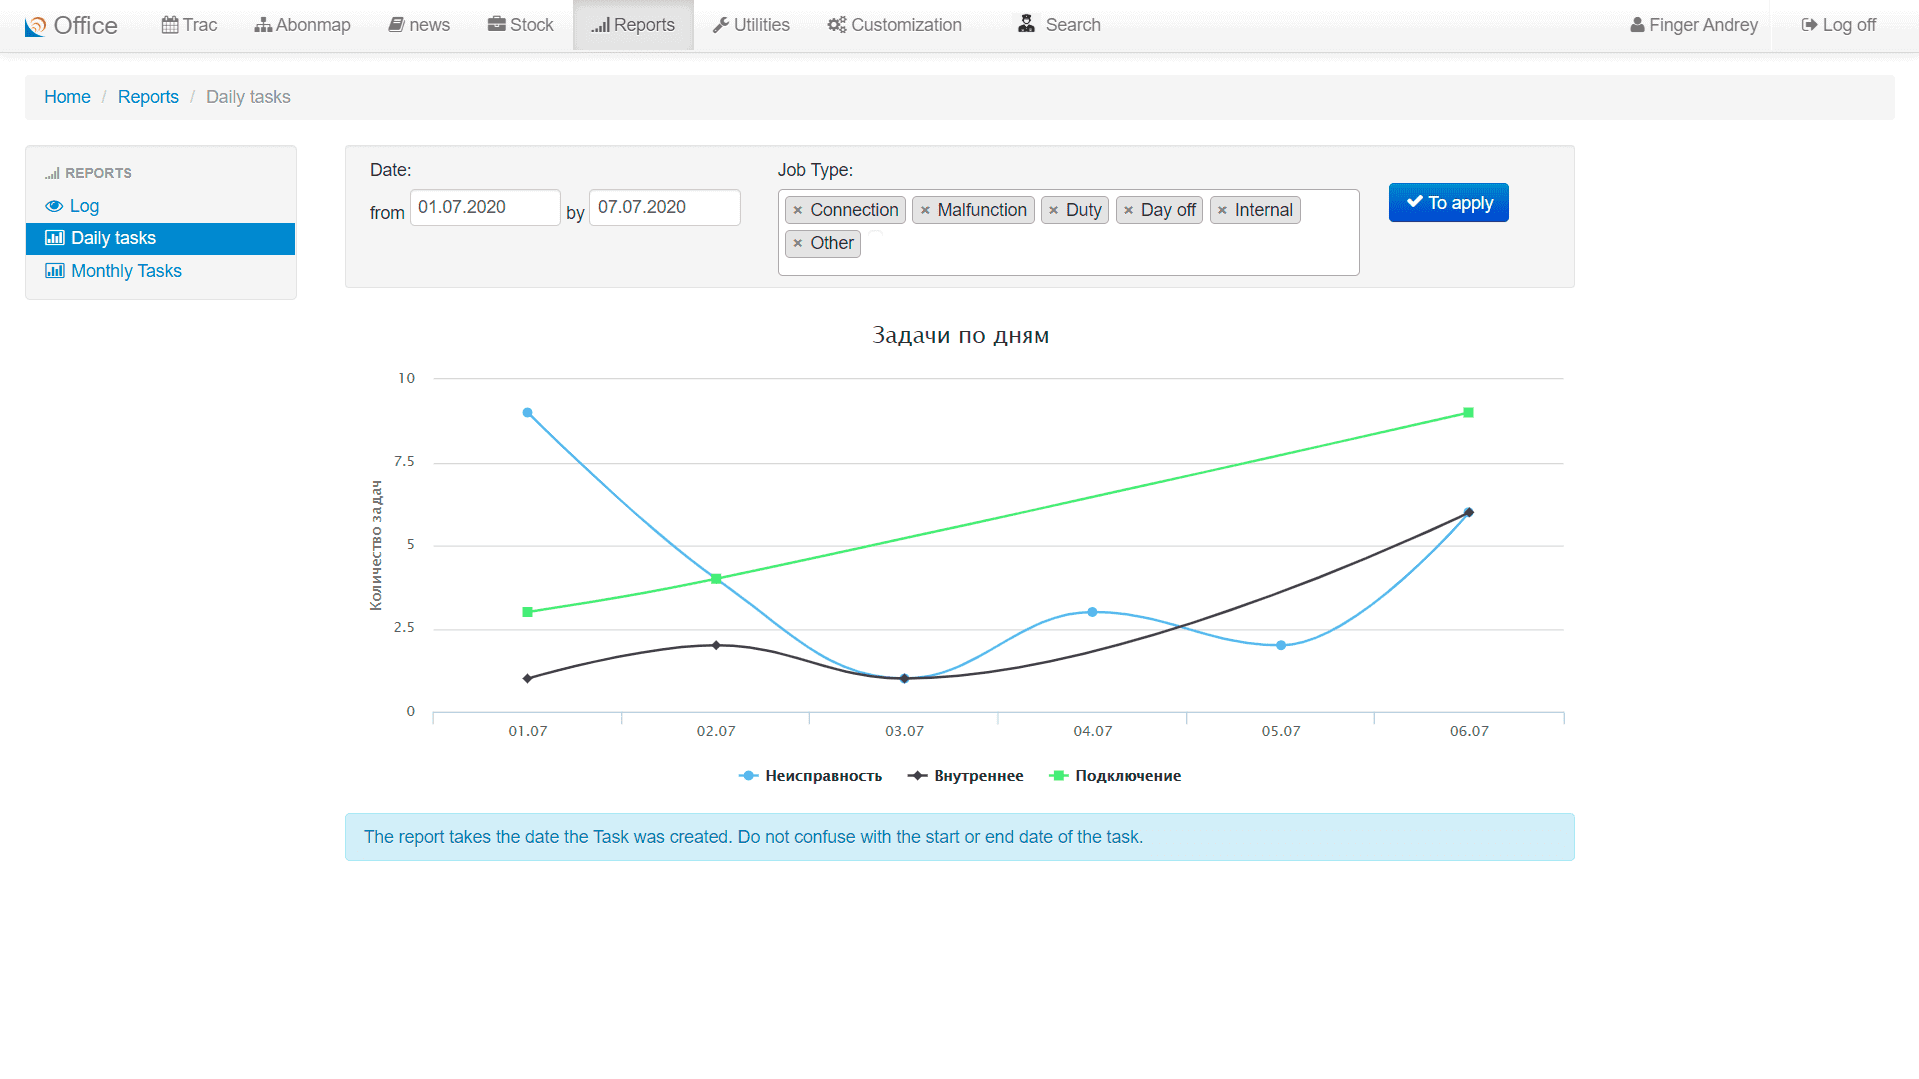Screen dimensions: 1919x1079
Task: Open the Finger Andrey profile link
Action: 1693,25
